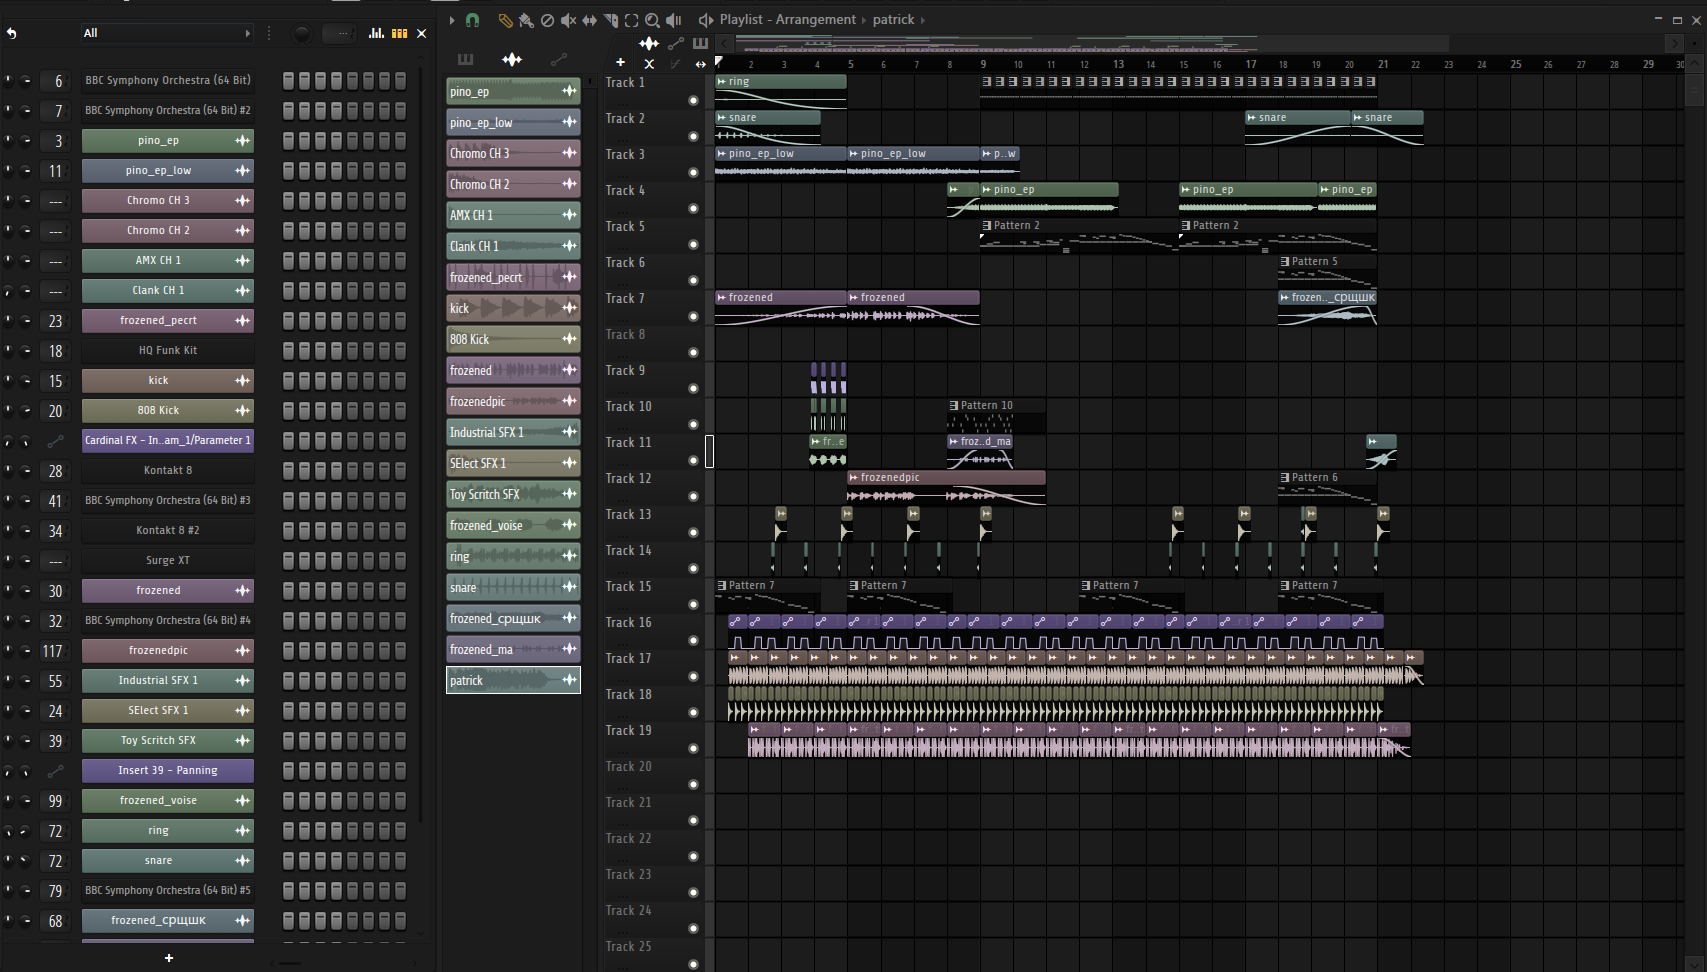The image size is (1707, 972).
Task: Toggle the Track 15 mute switch
Action: coord(693,604)
